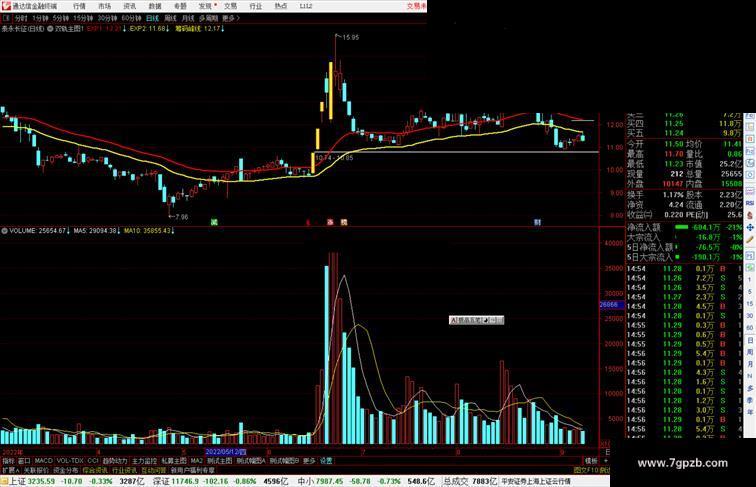The image size is (756, 487).
Task: Open the 行业资讯 tab
Action: 124,470
